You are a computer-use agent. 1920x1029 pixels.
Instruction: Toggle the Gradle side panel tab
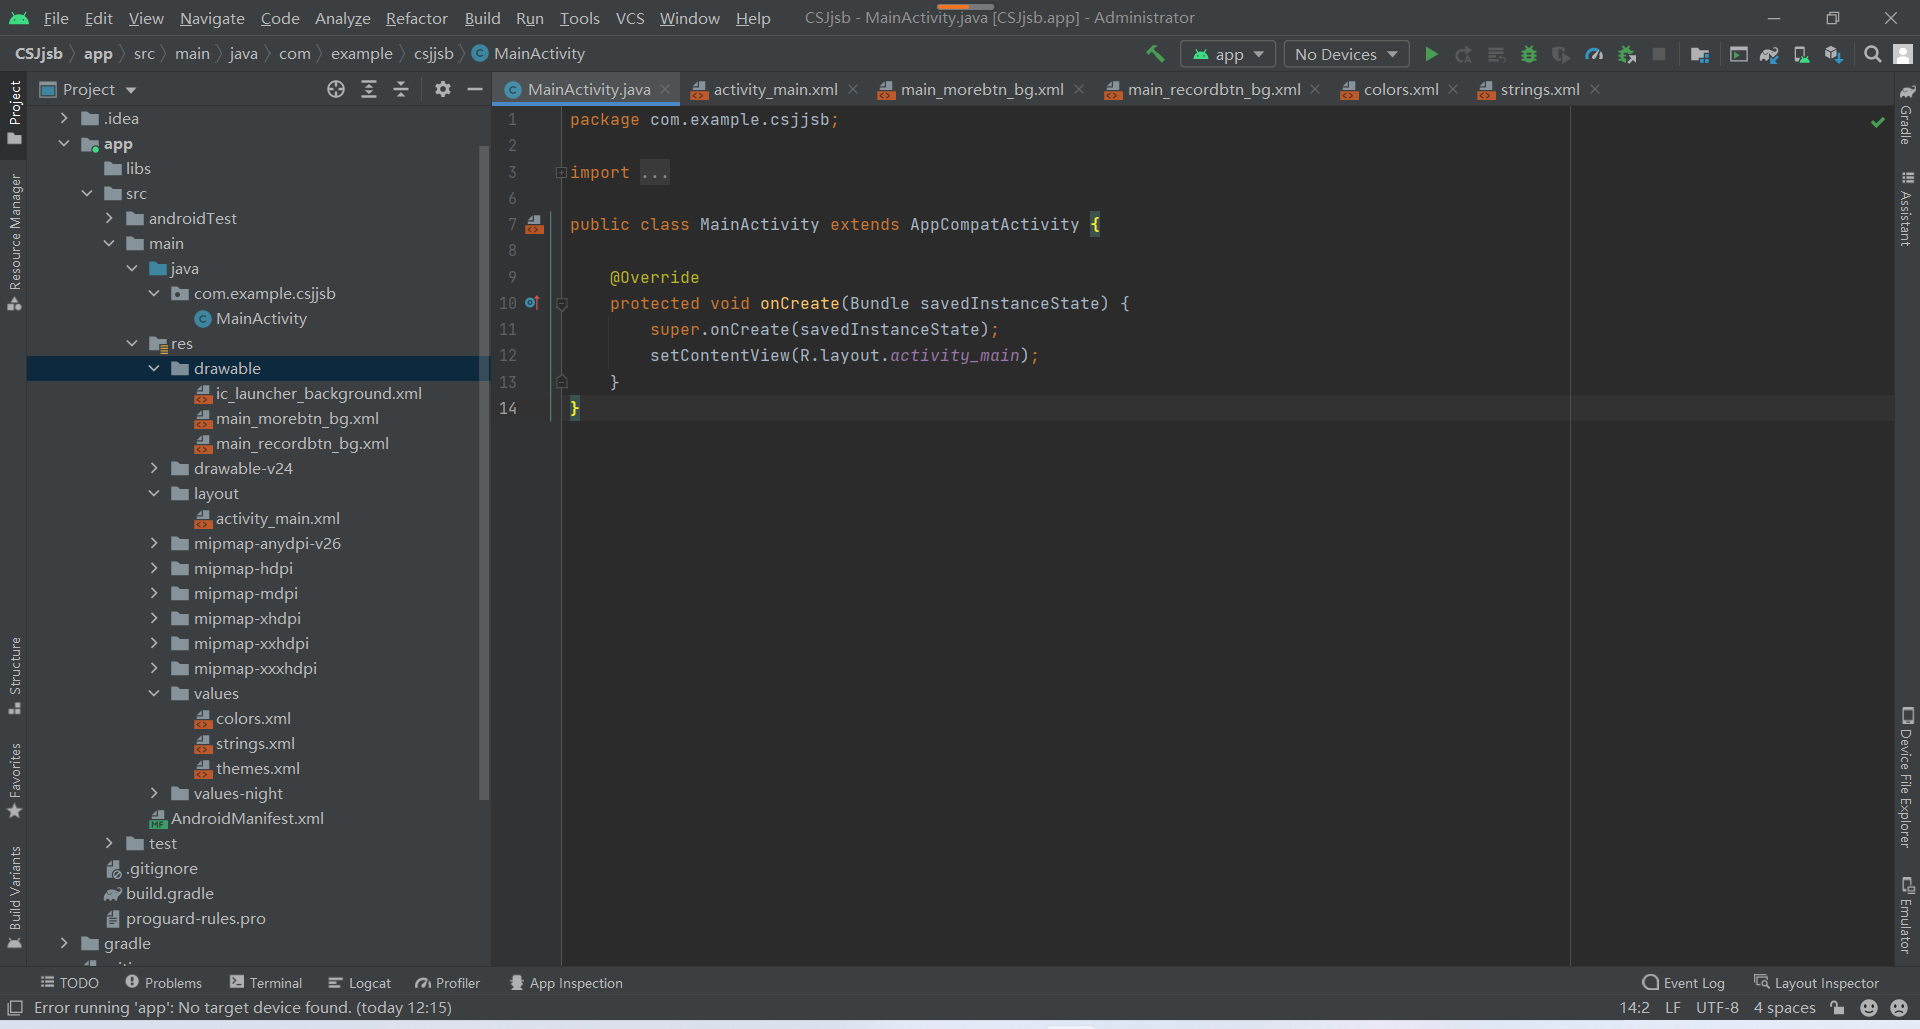(1906, 115)
